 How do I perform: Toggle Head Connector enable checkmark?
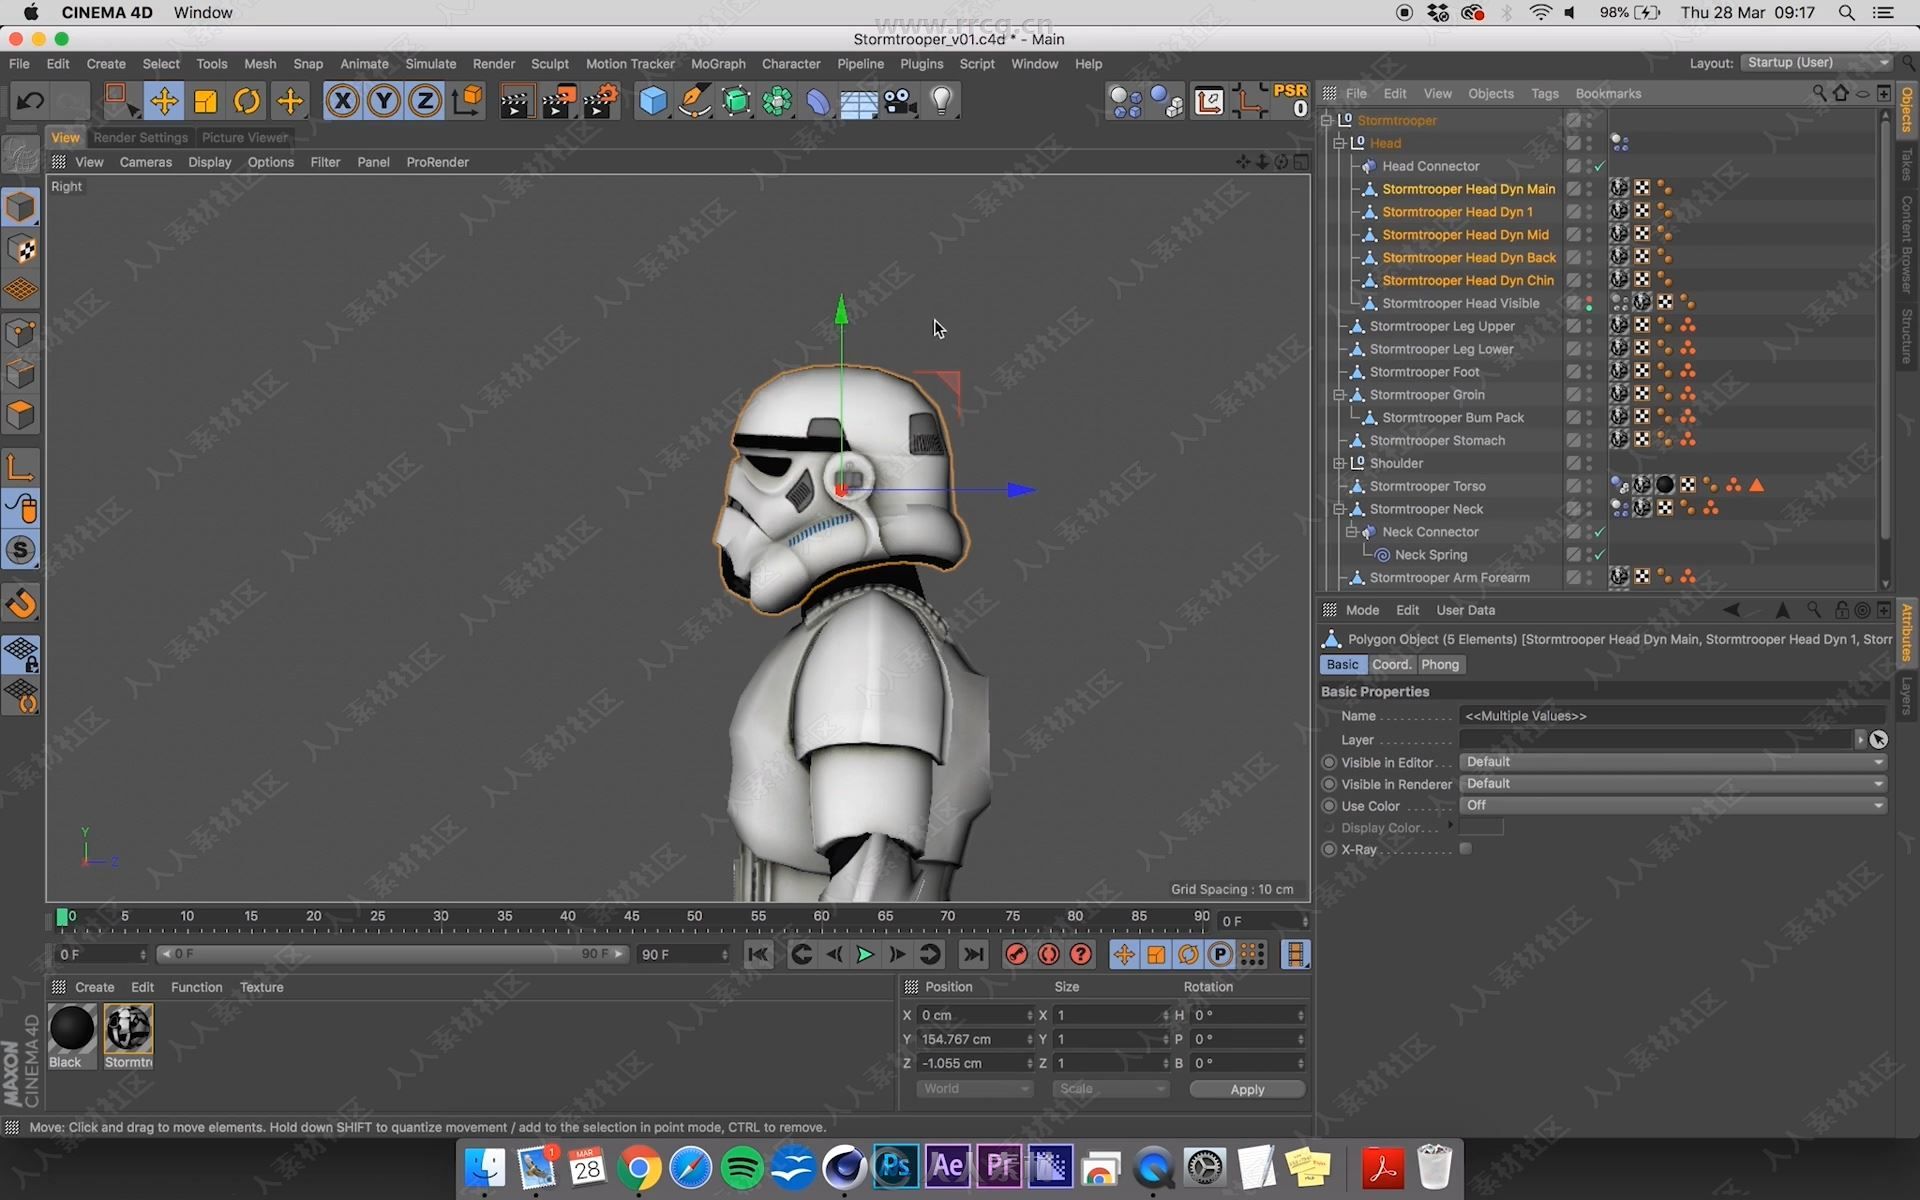click(x=1599, y=166)
